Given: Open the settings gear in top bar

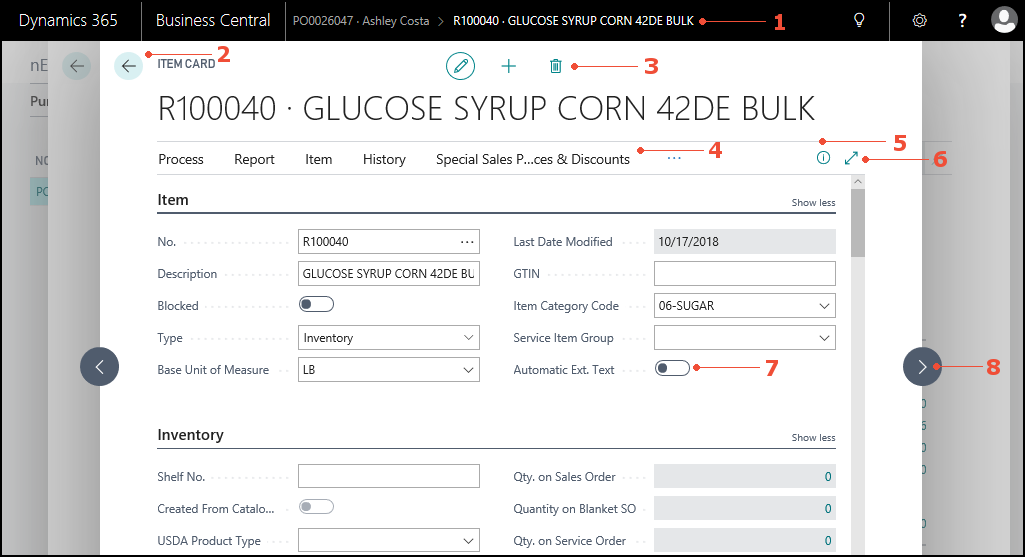Looking at the screenshot, I should coord(922,20).
